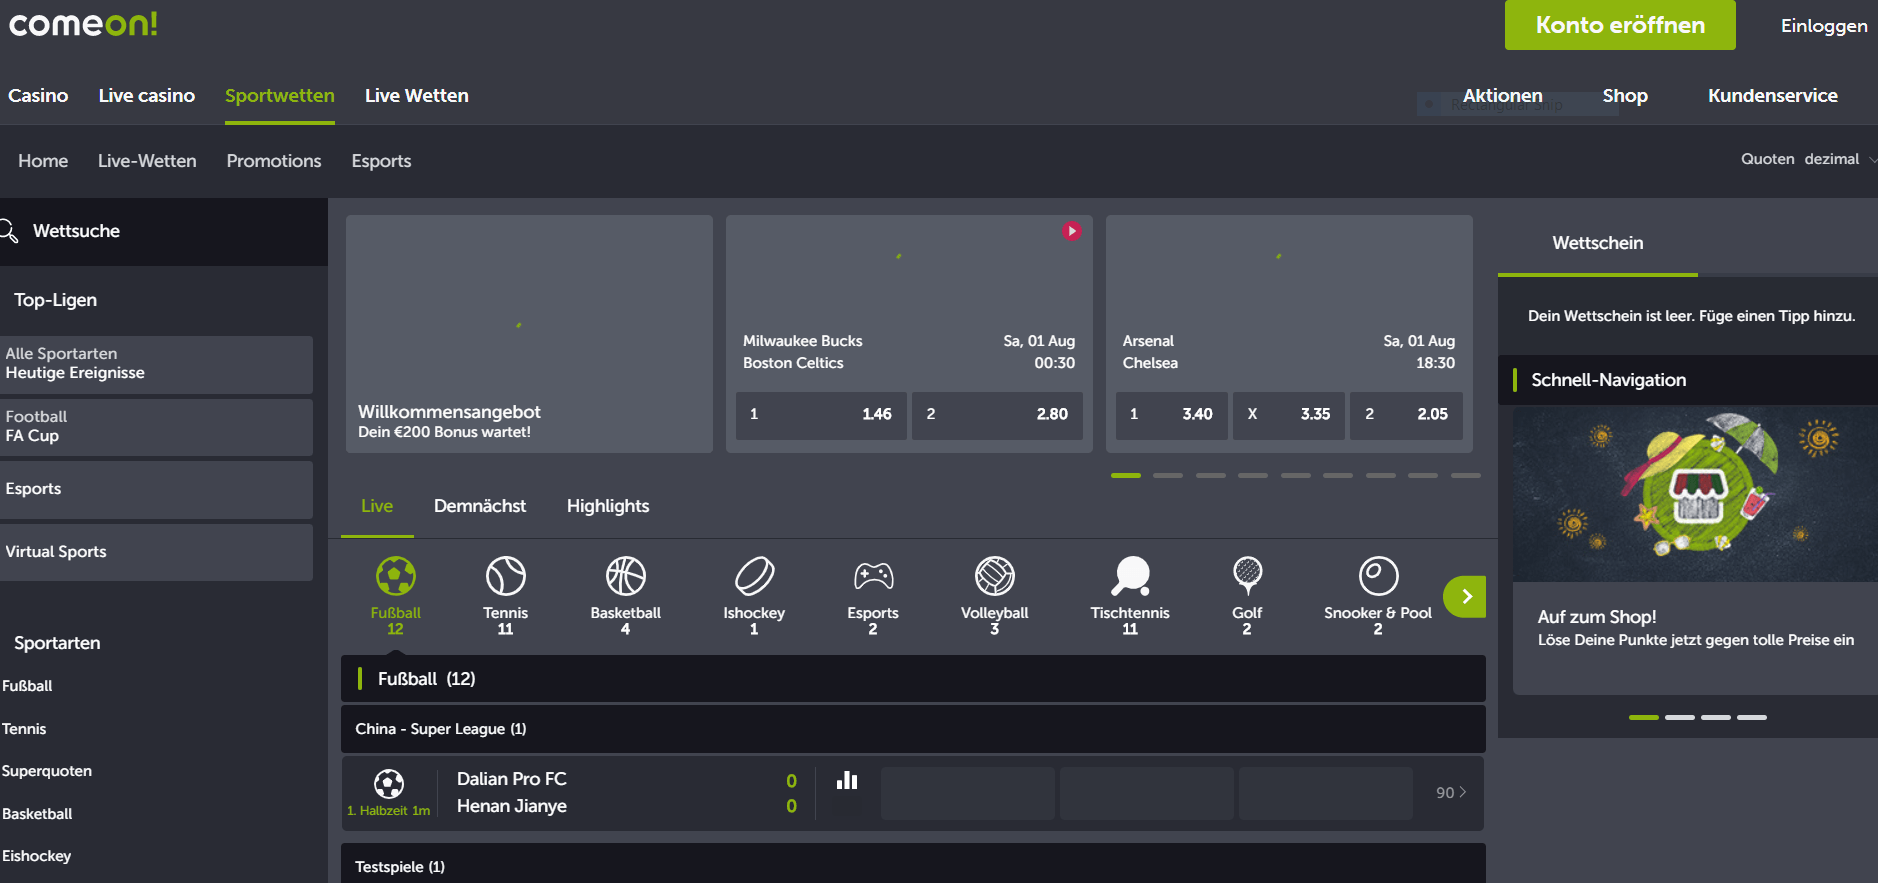Select the Tennis sport icon

coord(505,576)
